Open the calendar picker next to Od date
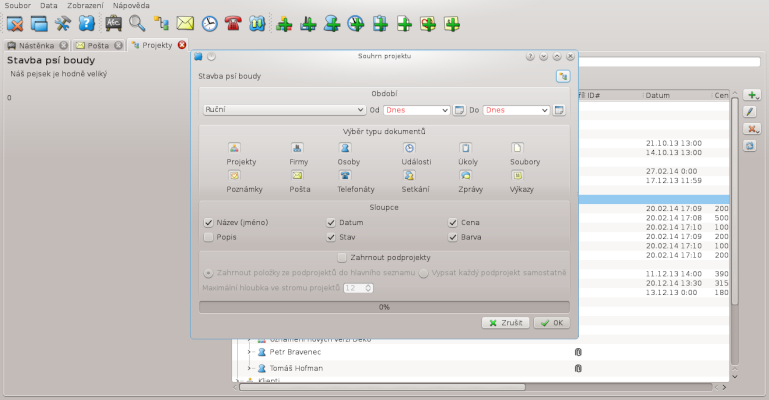This screenshot has height=400, width=769. point(459,110)
